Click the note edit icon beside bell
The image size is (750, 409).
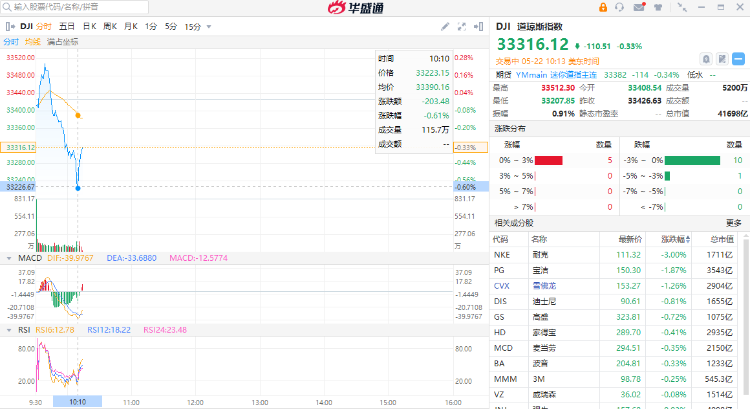point(722,59)
